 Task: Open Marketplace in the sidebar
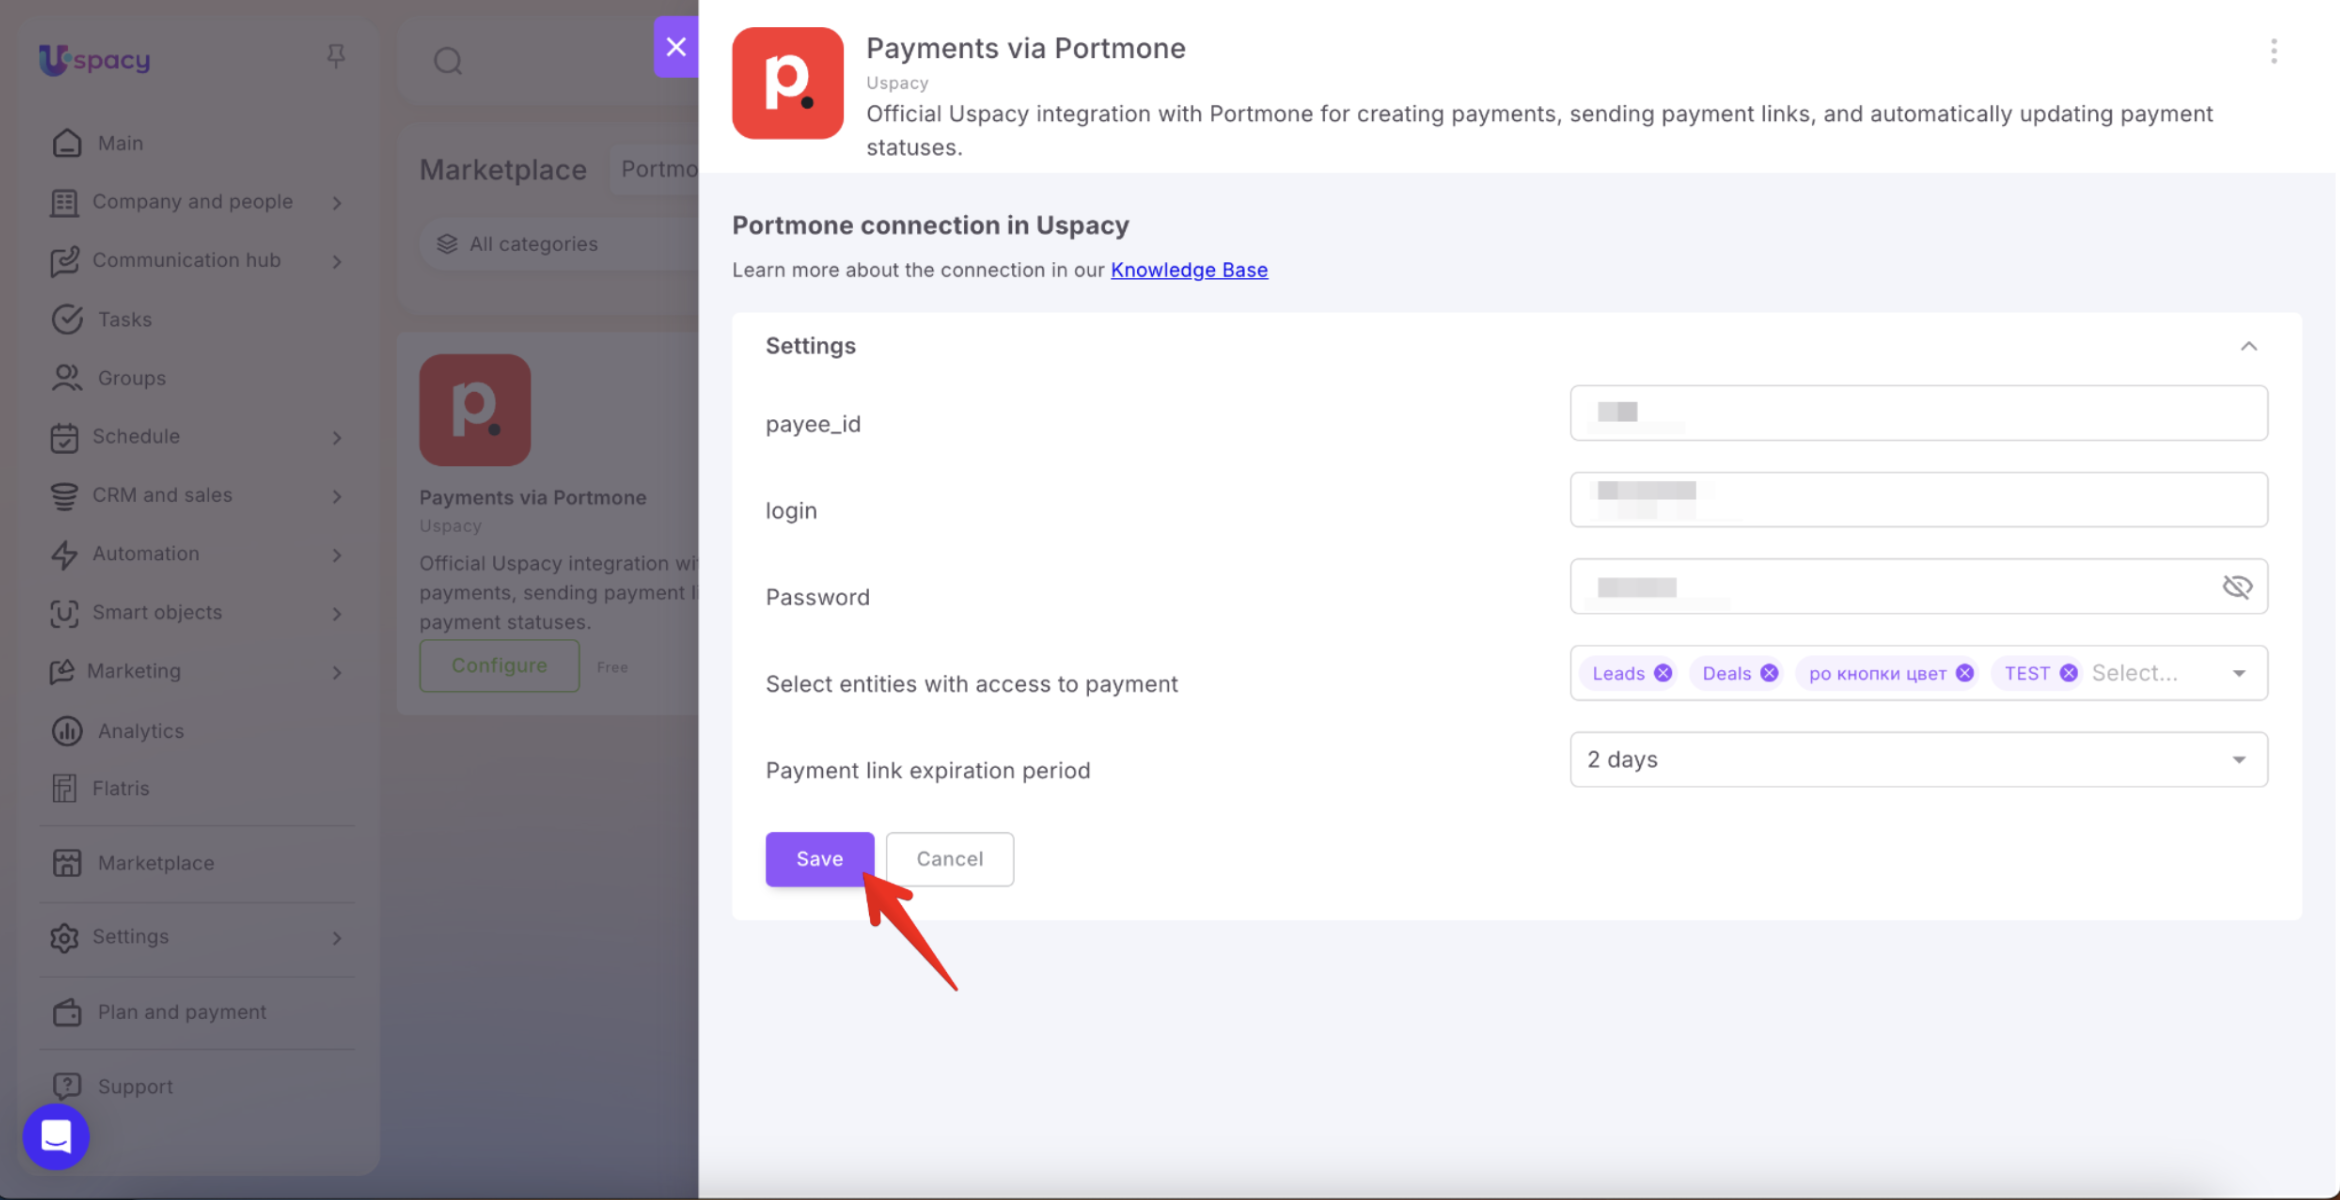pos(156,863)
